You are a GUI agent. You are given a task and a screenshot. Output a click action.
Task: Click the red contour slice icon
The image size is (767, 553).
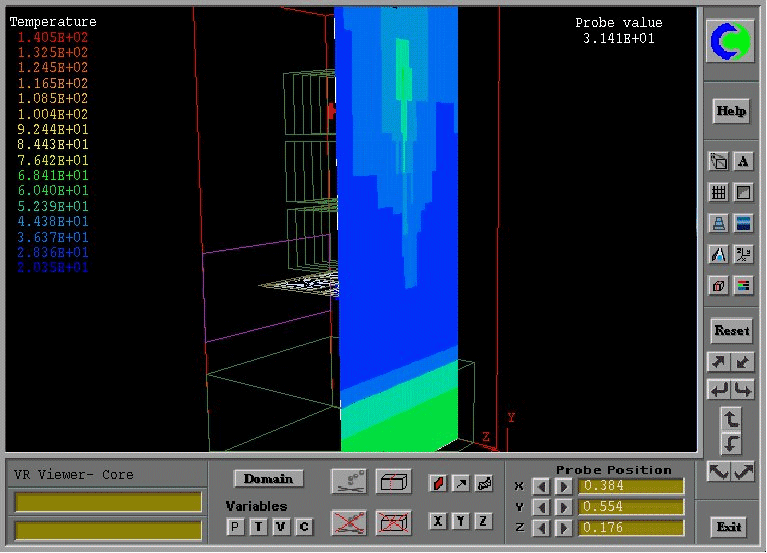[x=438, y=484]
